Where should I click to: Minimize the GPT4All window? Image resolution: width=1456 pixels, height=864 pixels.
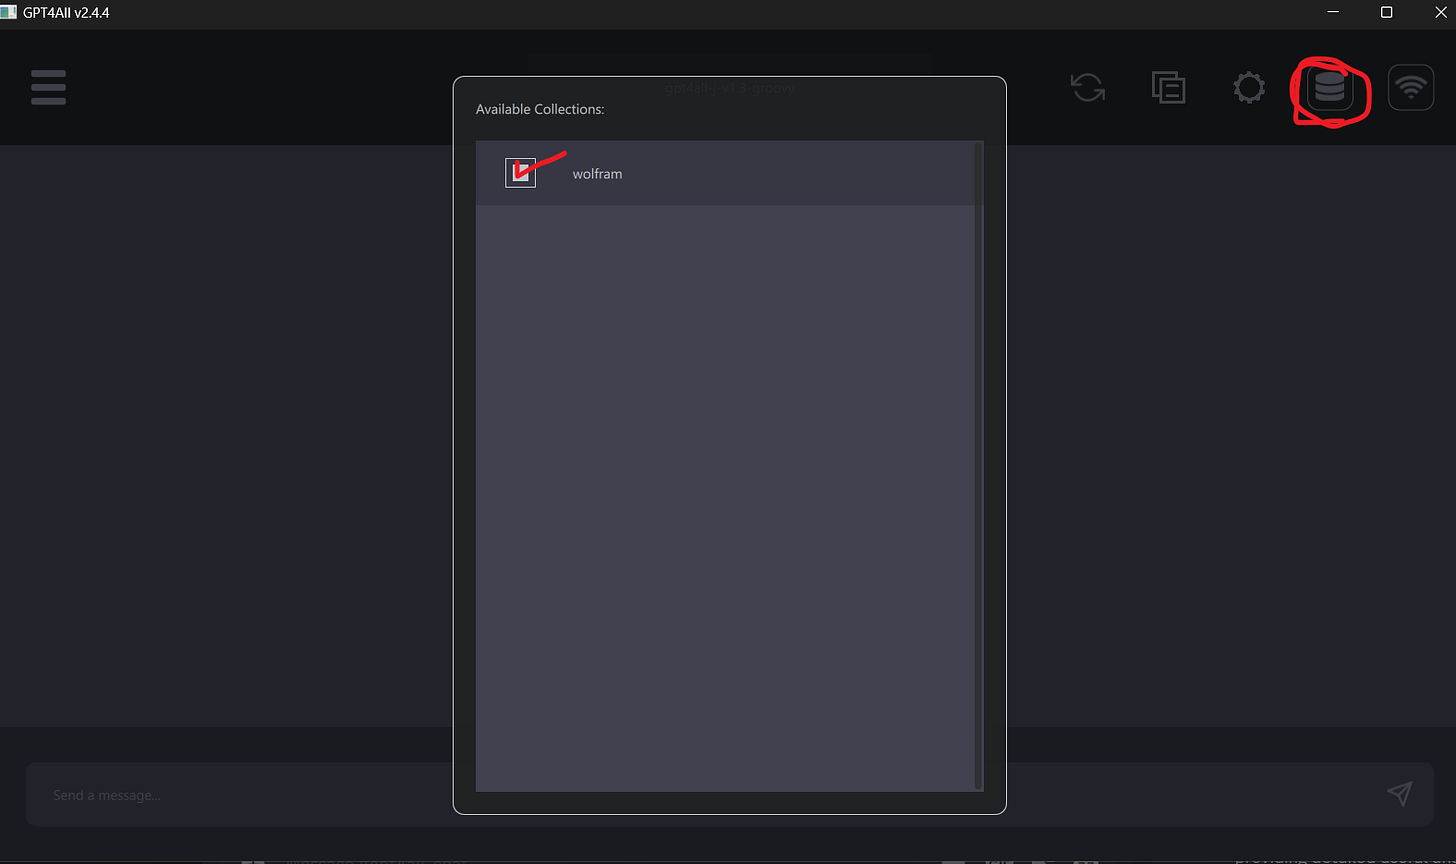1333,12
